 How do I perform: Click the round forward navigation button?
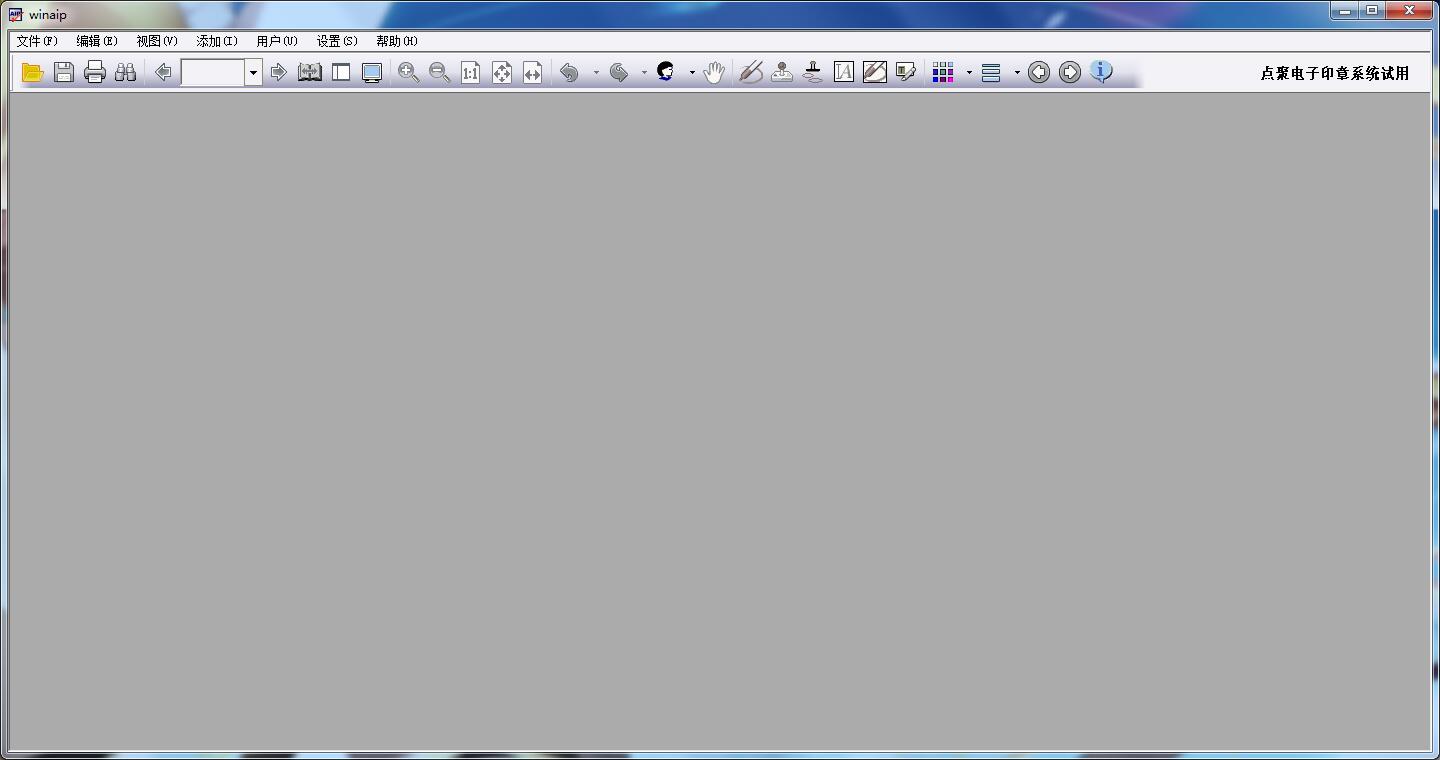(1070, 72)
